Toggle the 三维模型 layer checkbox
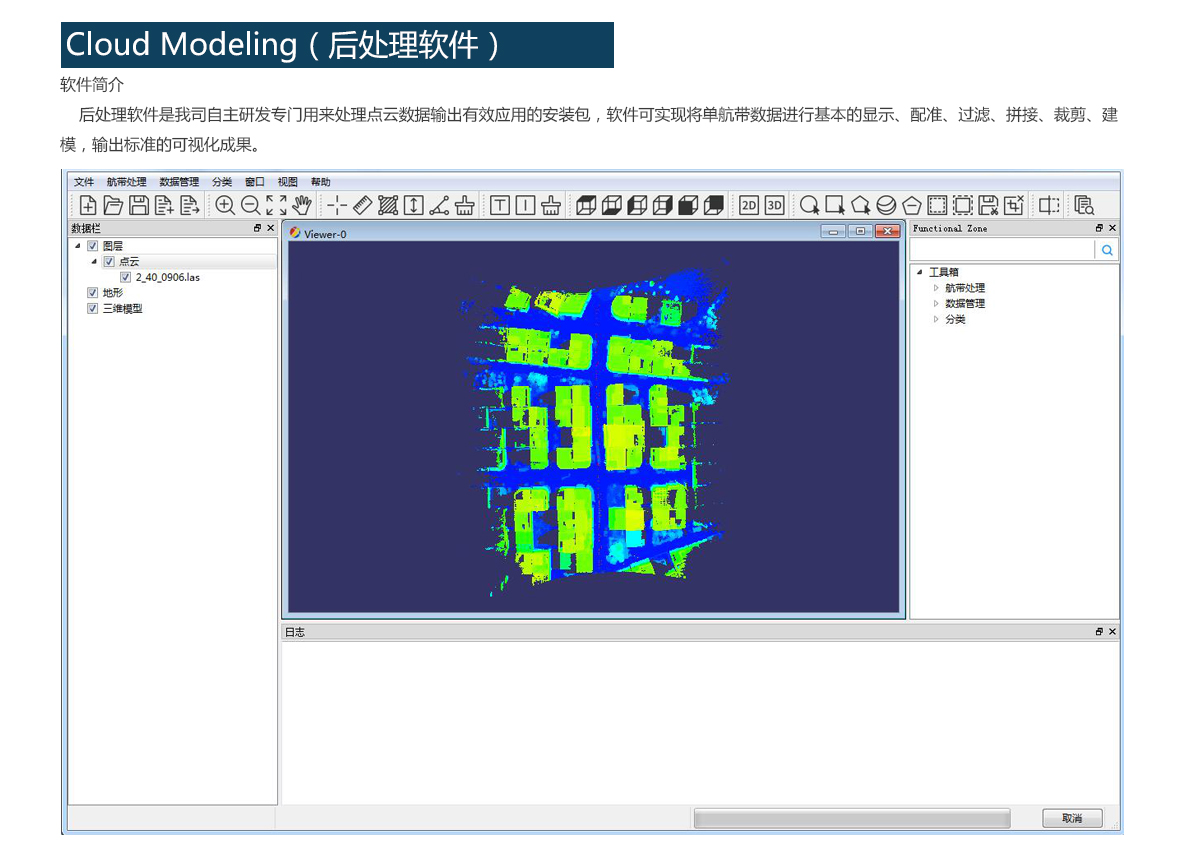The height and width of the screenshot is (856, 1200). tap(93, 309)
